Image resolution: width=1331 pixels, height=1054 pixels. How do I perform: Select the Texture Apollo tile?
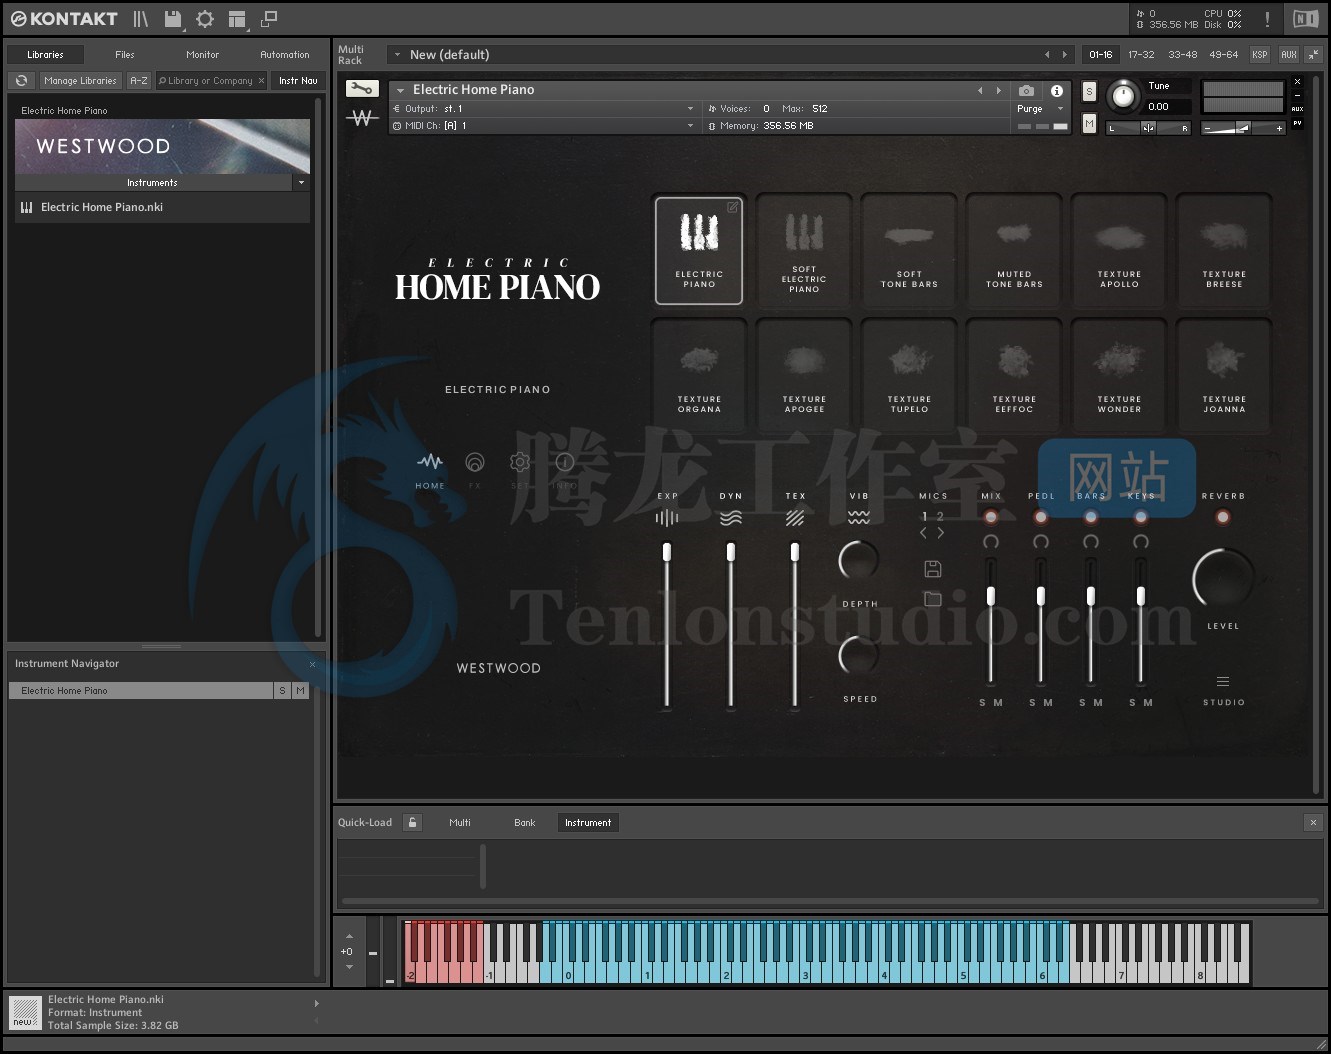pos(1119,250)
